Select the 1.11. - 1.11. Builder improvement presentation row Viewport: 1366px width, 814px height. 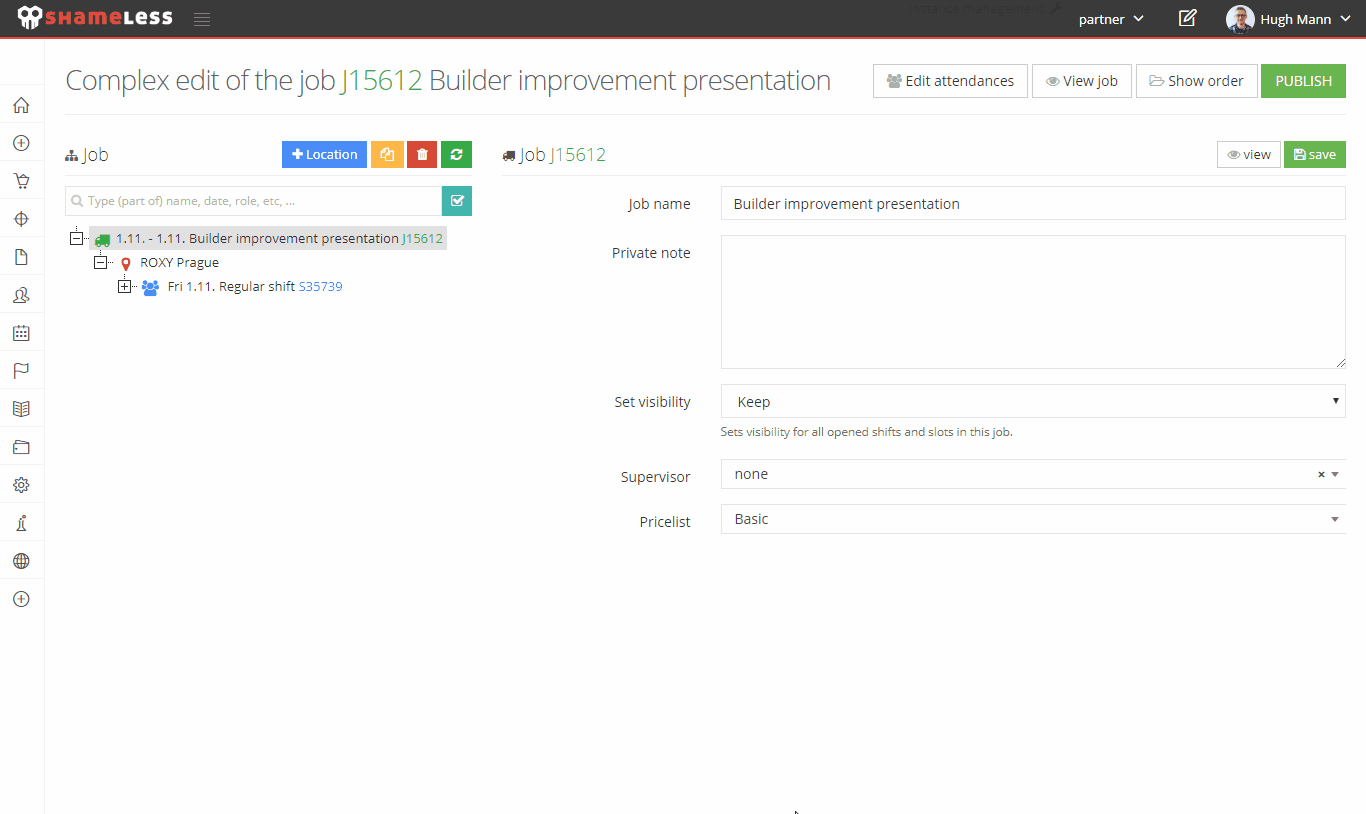pyautogui.click(x=268, y=239)
